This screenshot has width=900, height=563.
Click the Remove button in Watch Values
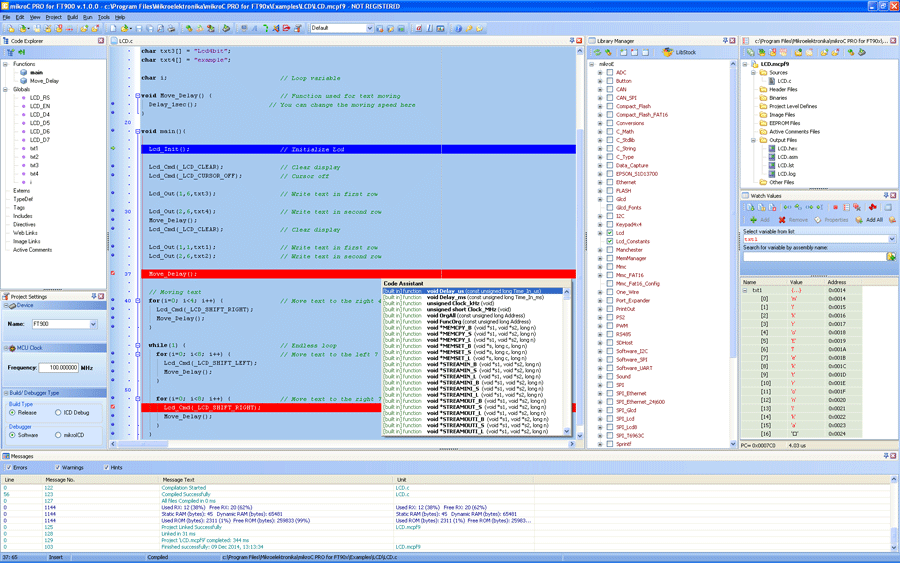coord(793,220)
